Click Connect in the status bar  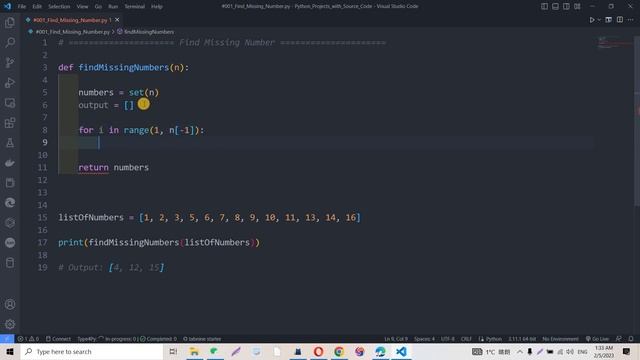58,339
